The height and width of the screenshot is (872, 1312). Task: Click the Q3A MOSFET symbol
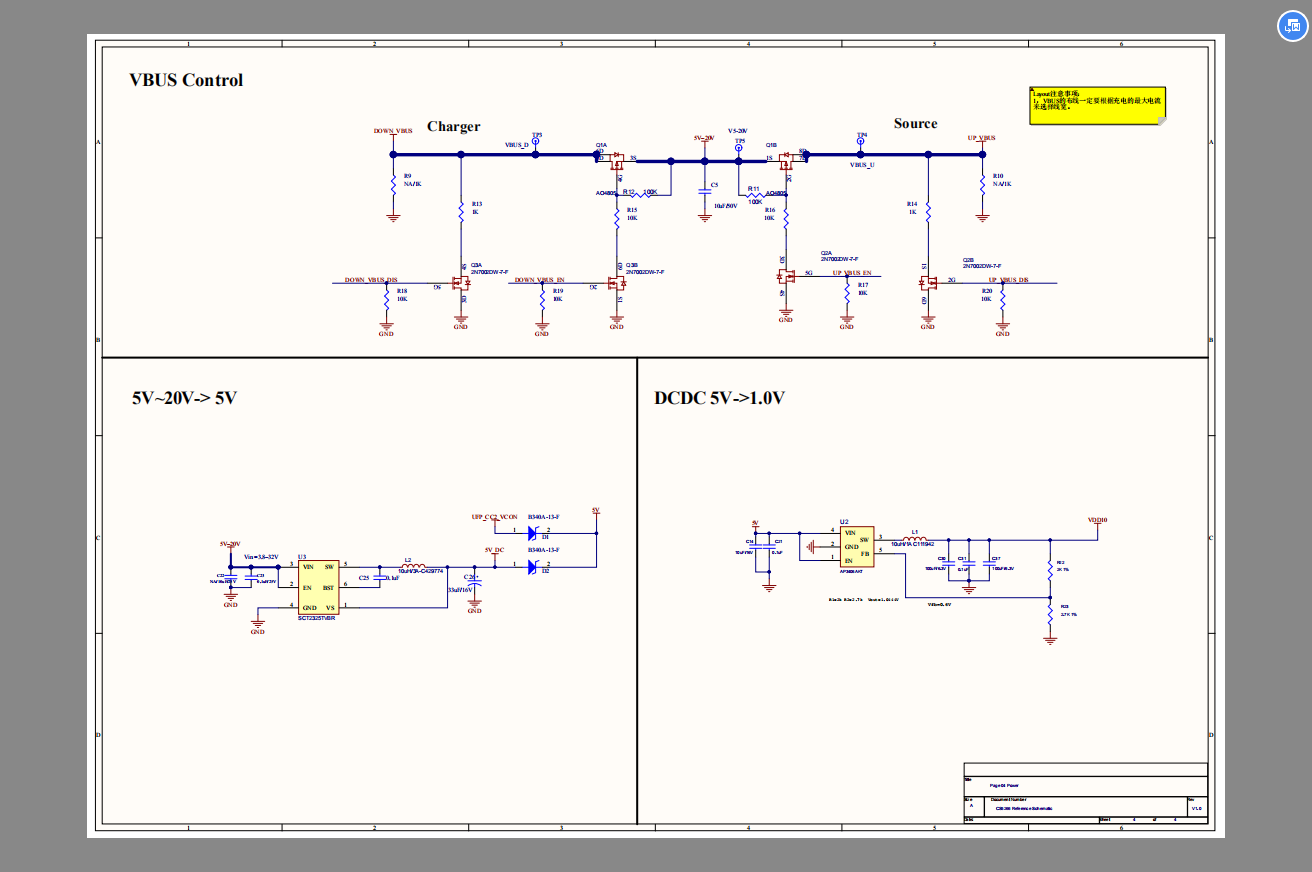(460, 282)
